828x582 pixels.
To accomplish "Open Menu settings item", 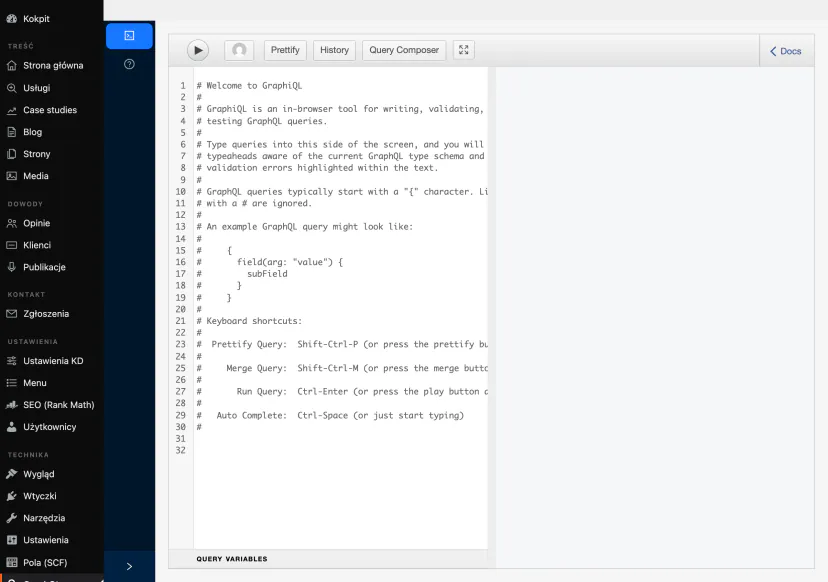I will click(52, 383).
